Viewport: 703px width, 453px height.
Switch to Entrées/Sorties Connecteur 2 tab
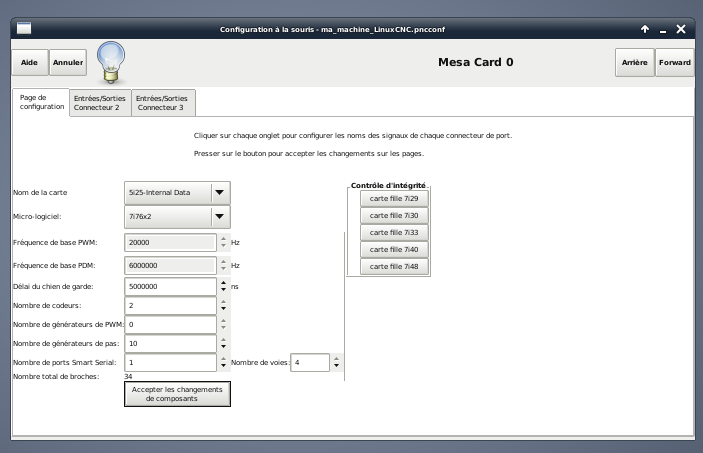tap(100, 103)
